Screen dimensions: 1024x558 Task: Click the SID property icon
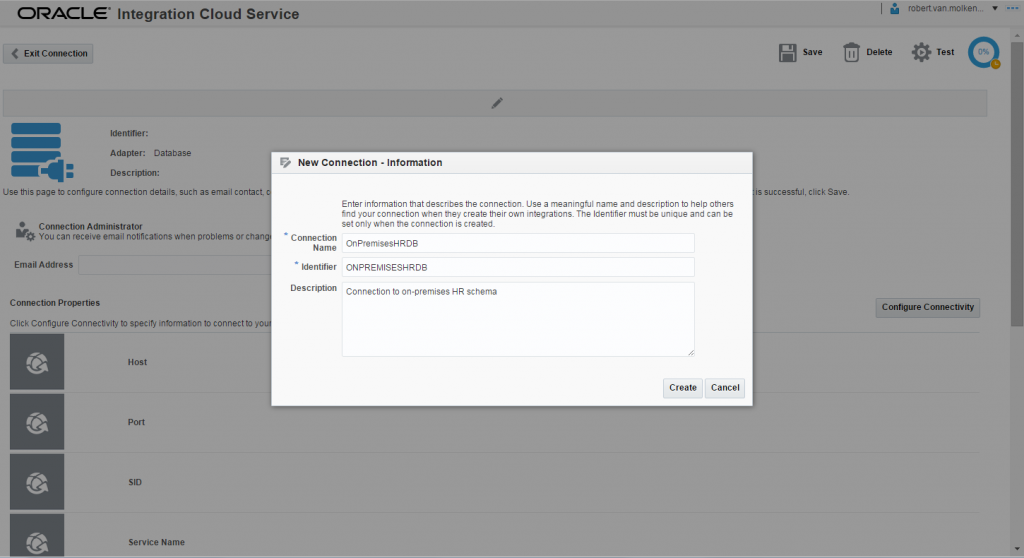pos(37,482)
